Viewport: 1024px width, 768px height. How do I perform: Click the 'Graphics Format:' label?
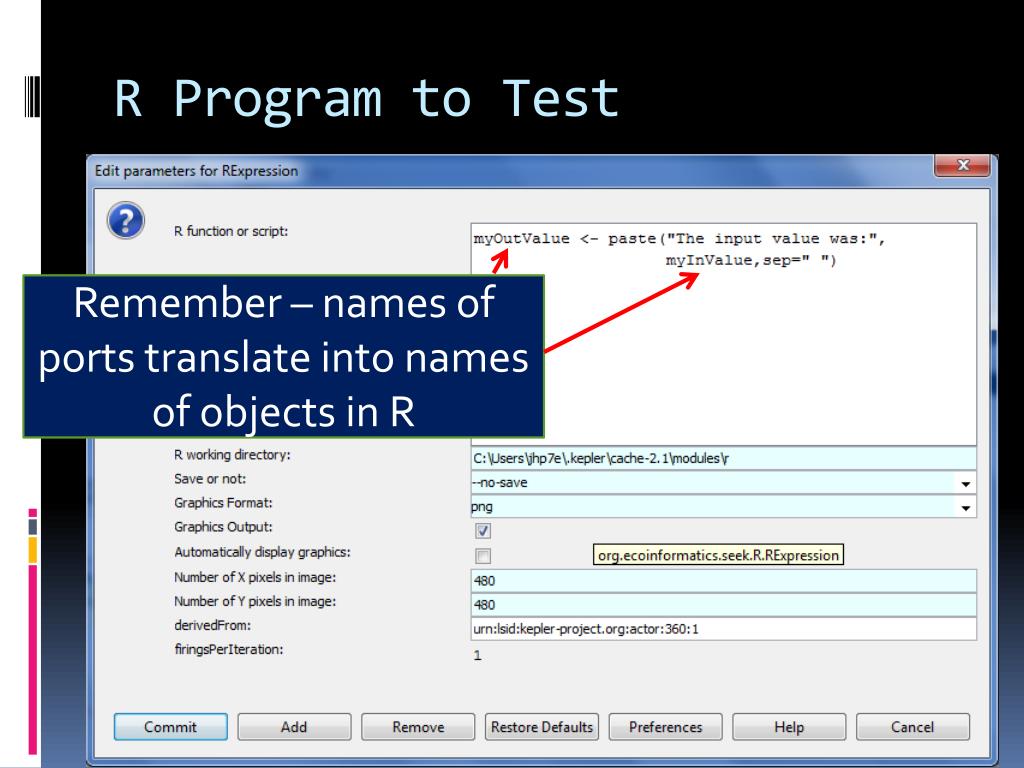223,503
